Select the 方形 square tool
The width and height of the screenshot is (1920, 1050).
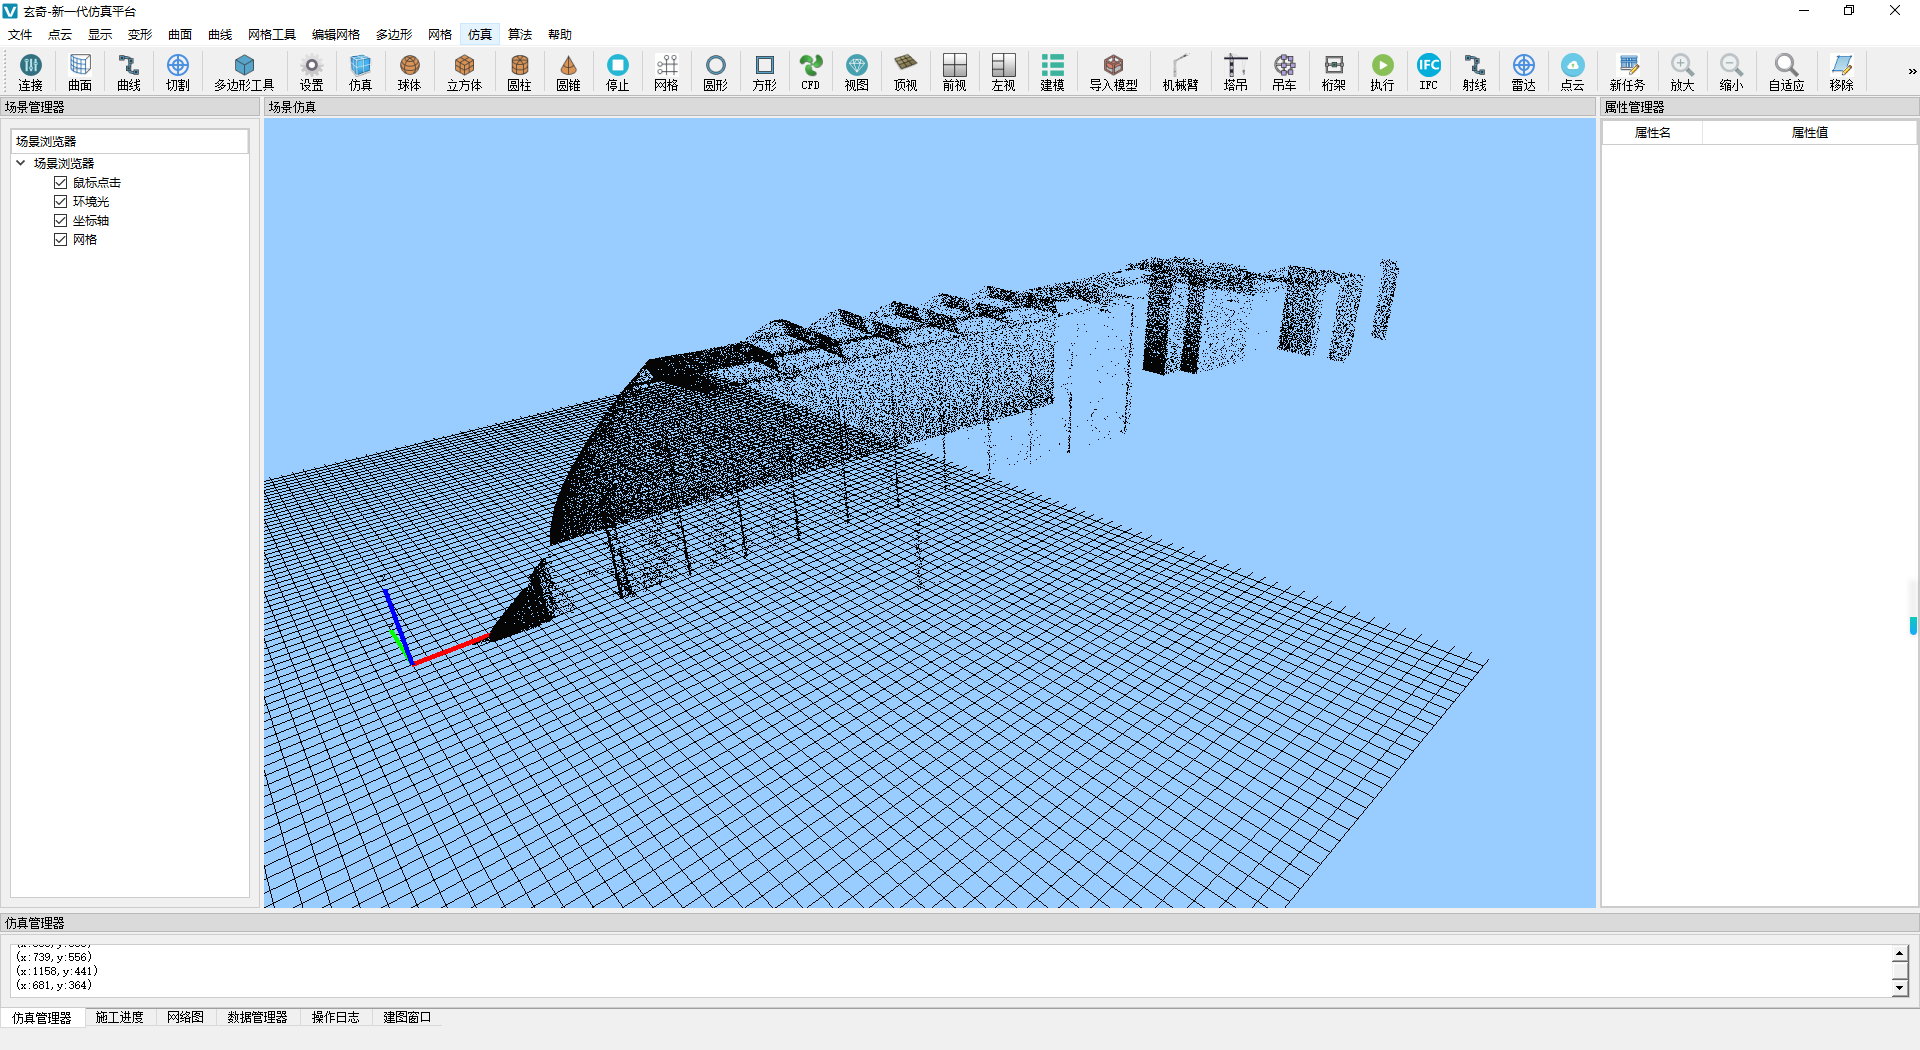pyautogui.click(x=765, y=72)
